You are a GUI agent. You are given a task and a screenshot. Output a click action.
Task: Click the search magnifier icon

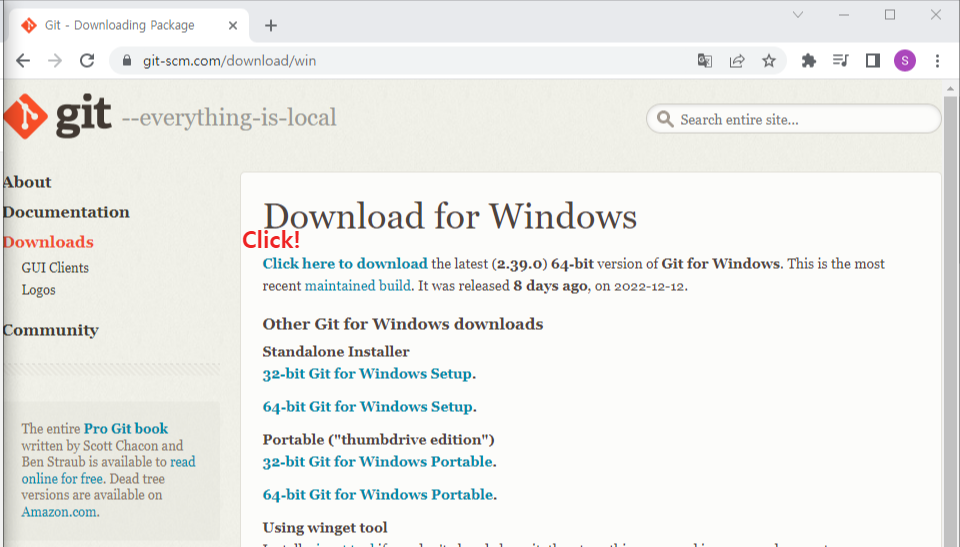click(x=665, y=119)
